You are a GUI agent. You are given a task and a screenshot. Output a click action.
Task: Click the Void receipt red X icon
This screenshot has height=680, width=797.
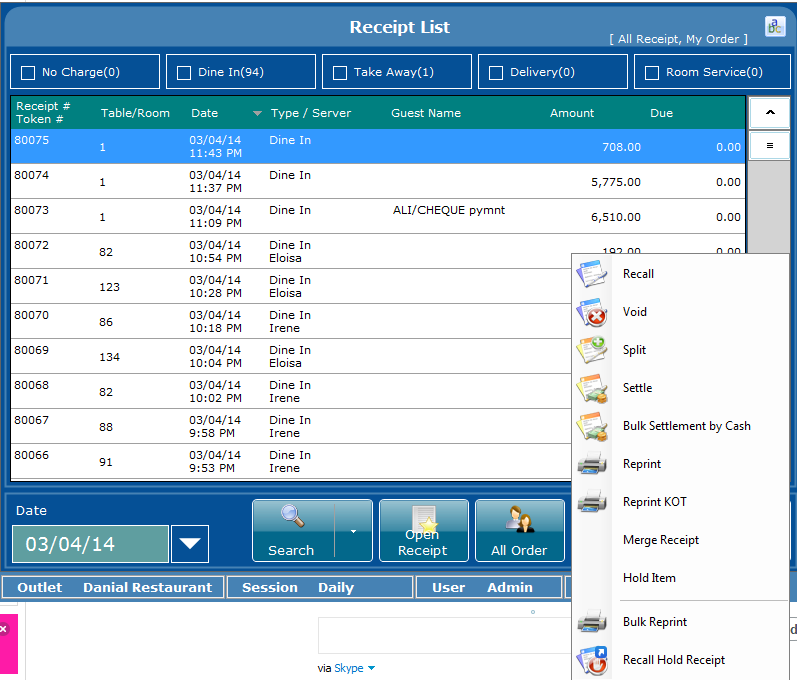pos(592,312)
